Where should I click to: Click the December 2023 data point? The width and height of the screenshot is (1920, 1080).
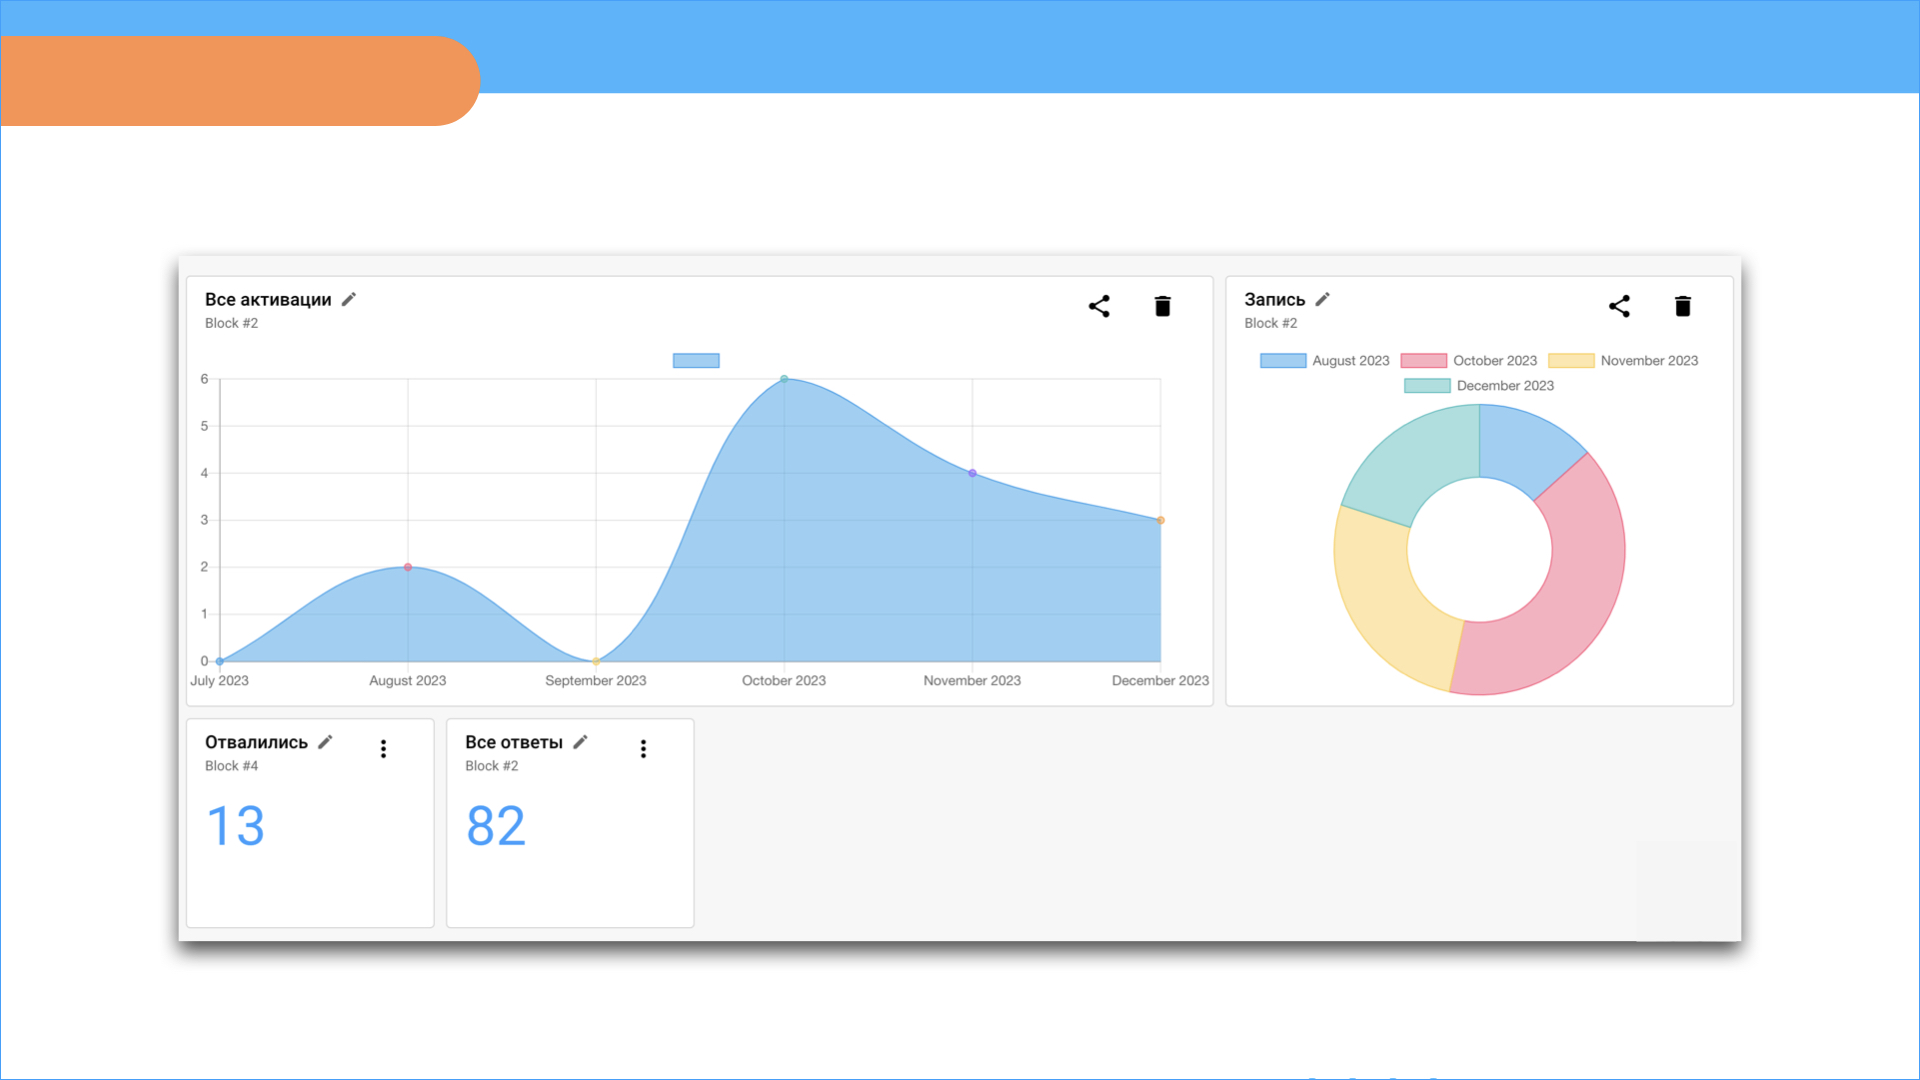coord(1160,520)
